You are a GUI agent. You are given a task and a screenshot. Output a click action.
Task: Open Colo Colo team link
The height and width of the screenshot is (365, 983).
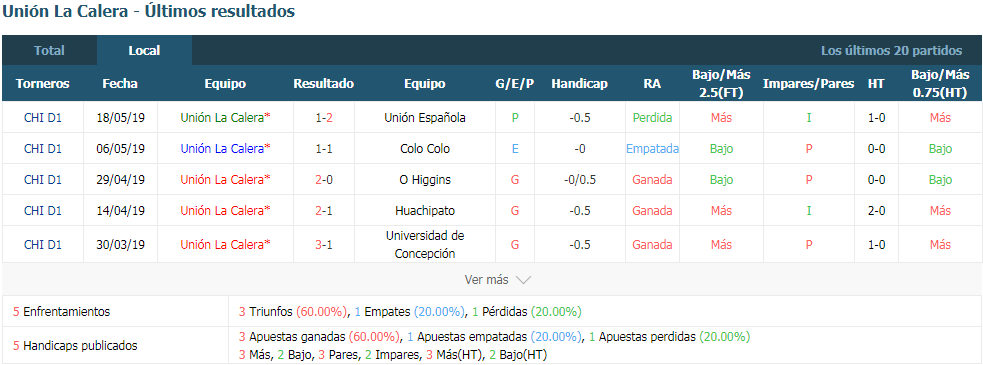424,149
